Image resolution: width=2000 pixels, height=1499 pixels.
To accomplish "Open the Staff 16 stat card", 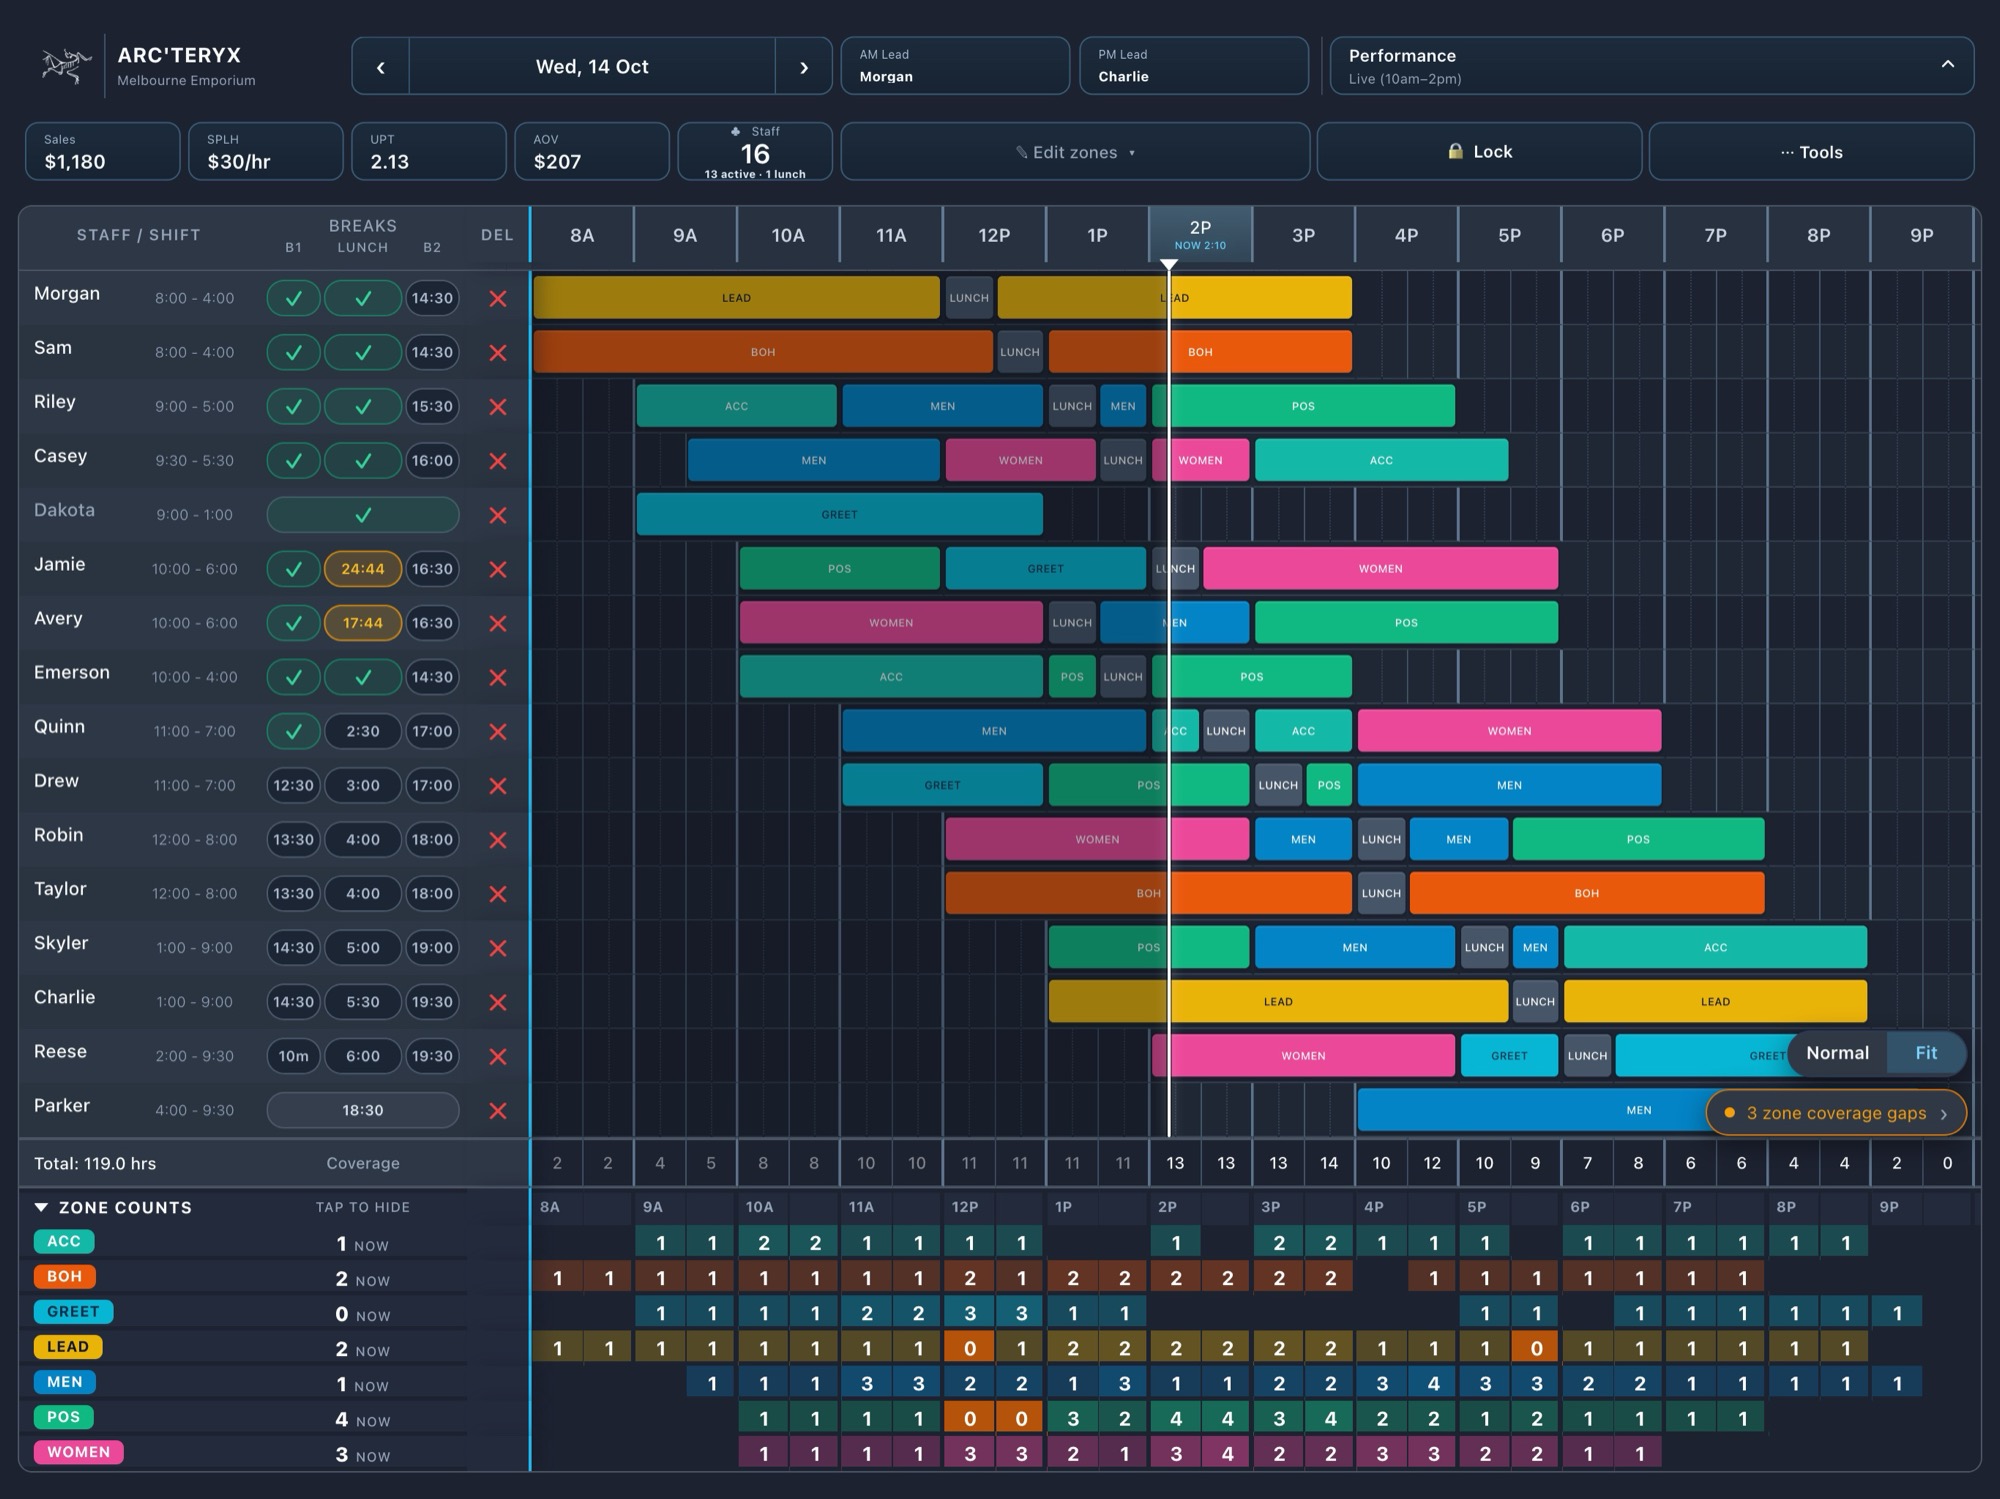I will coord(755,152).
